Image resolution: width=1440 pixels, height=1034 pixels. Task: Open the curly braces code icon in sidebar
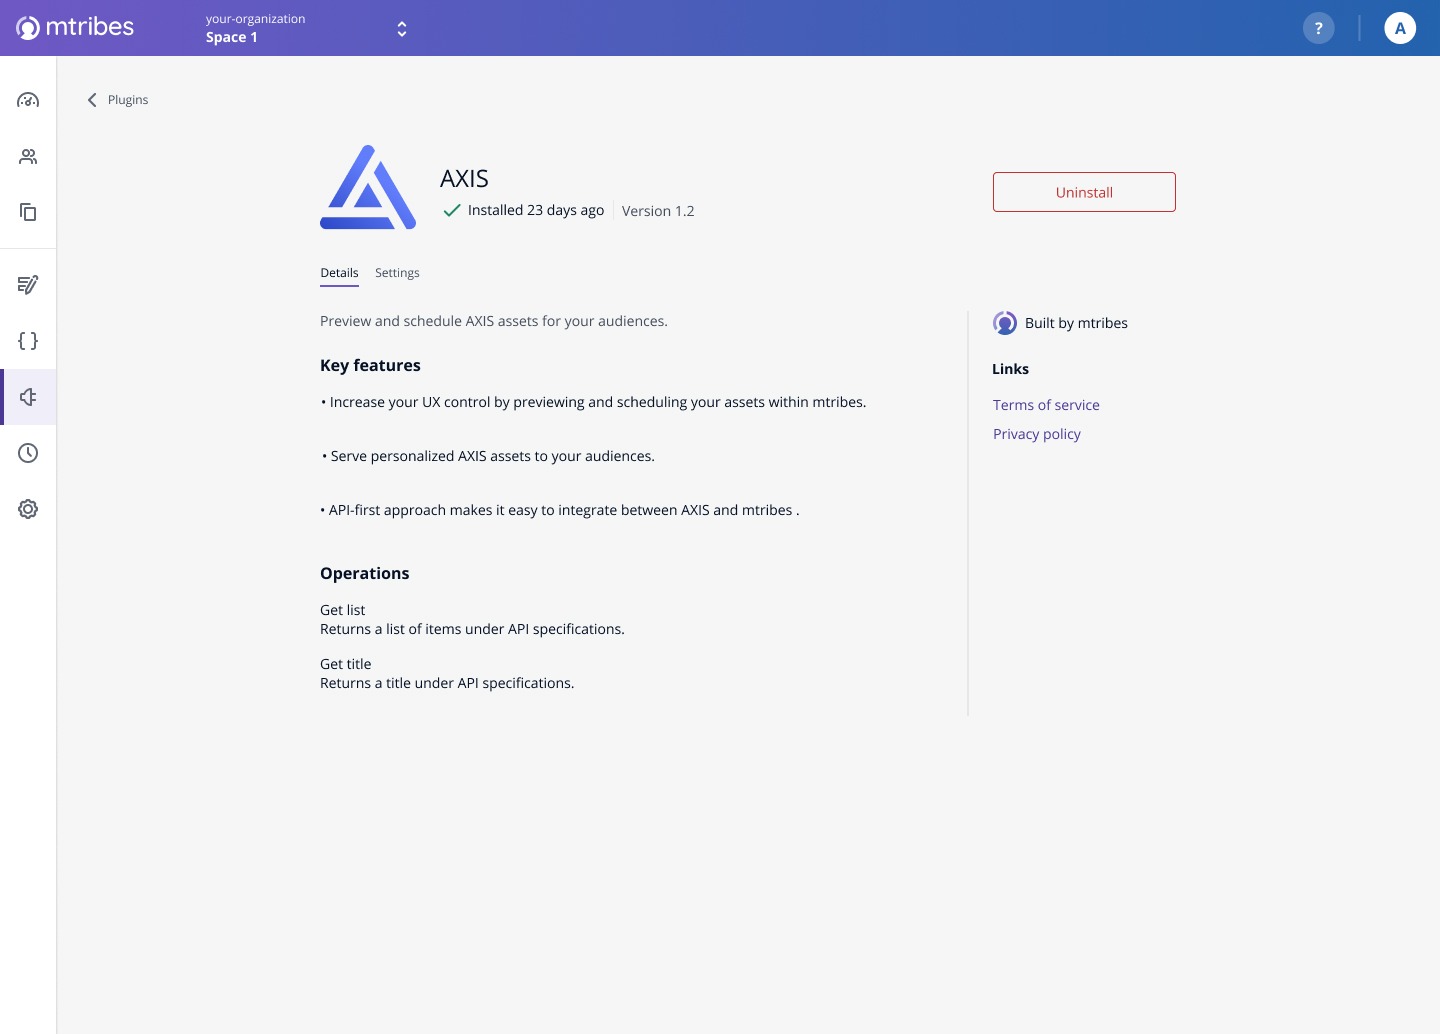28,341
